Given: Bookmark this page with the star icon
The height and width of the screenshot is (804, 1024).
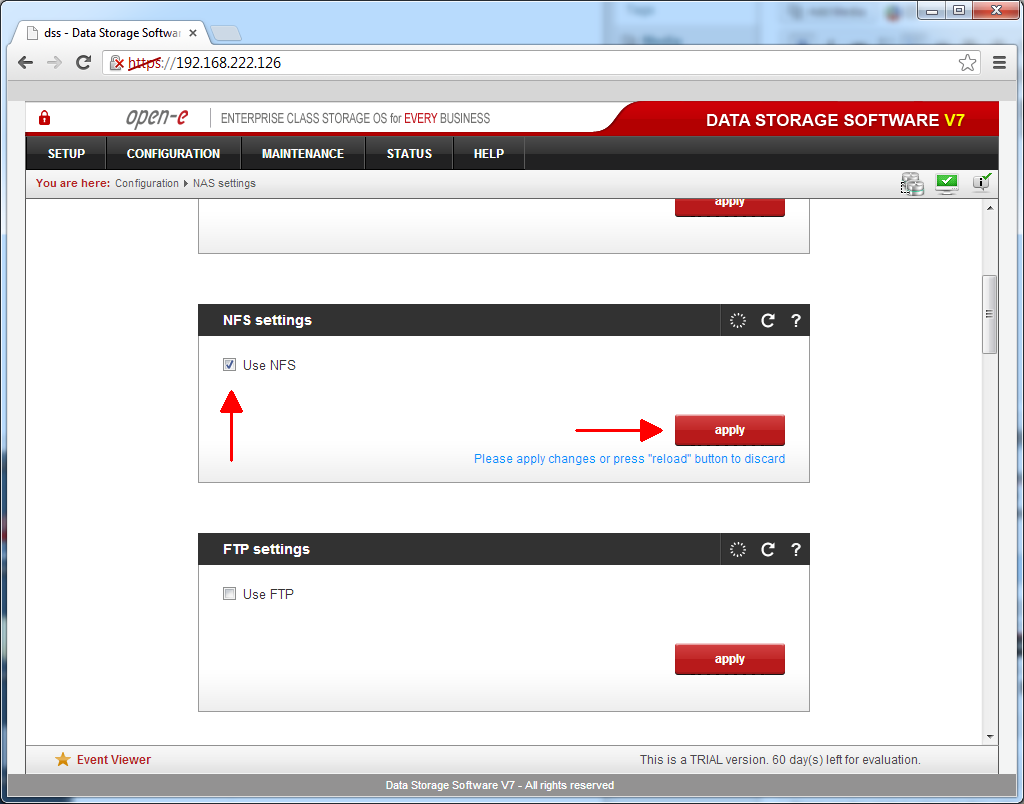Looking at the screenshot, I should click(967, 63).
